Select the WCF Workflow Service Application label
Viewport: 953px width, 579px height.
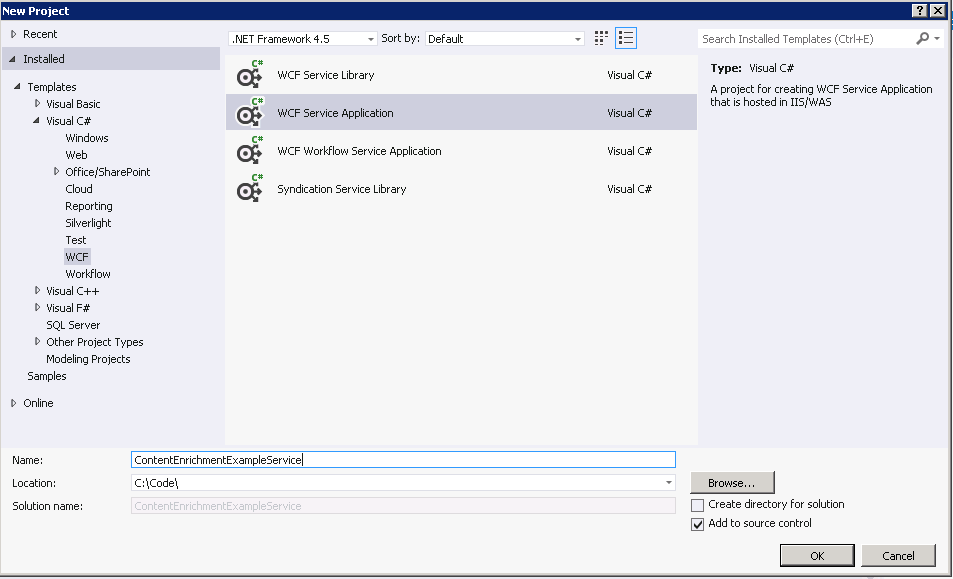(x=359, y=151)
